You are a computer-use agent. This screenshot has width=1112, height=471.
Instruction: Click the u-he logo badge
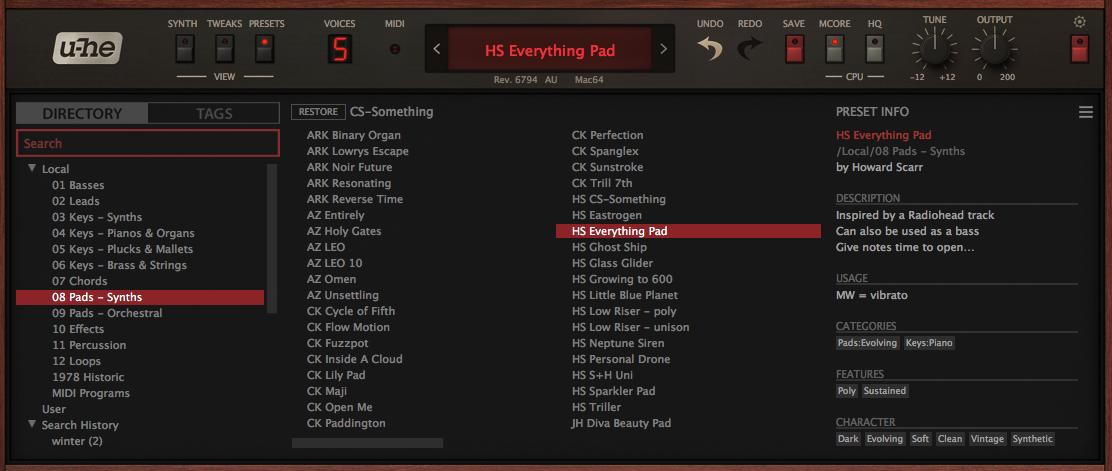click(88, 48)
